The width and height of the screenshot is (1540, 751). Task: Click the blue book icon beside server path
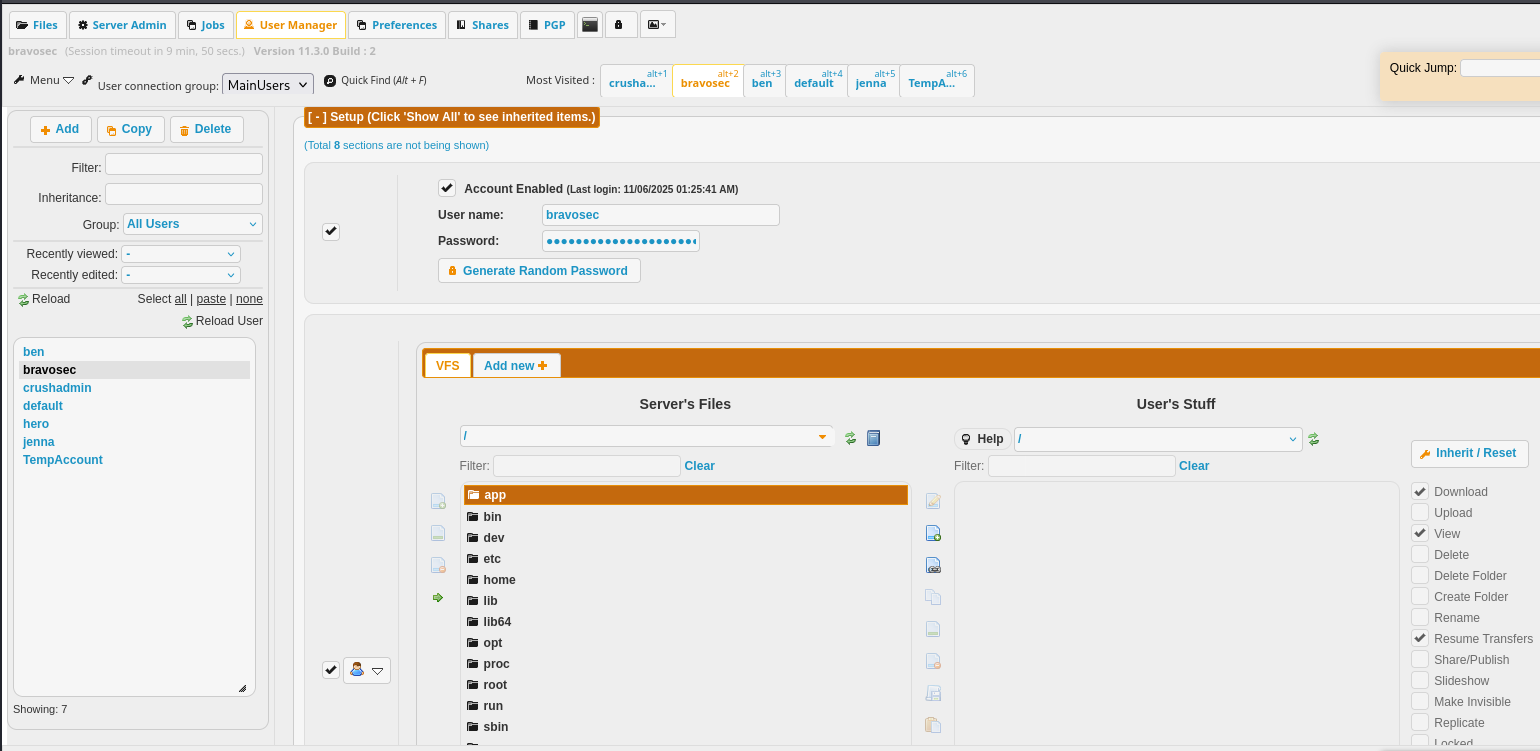873,438
